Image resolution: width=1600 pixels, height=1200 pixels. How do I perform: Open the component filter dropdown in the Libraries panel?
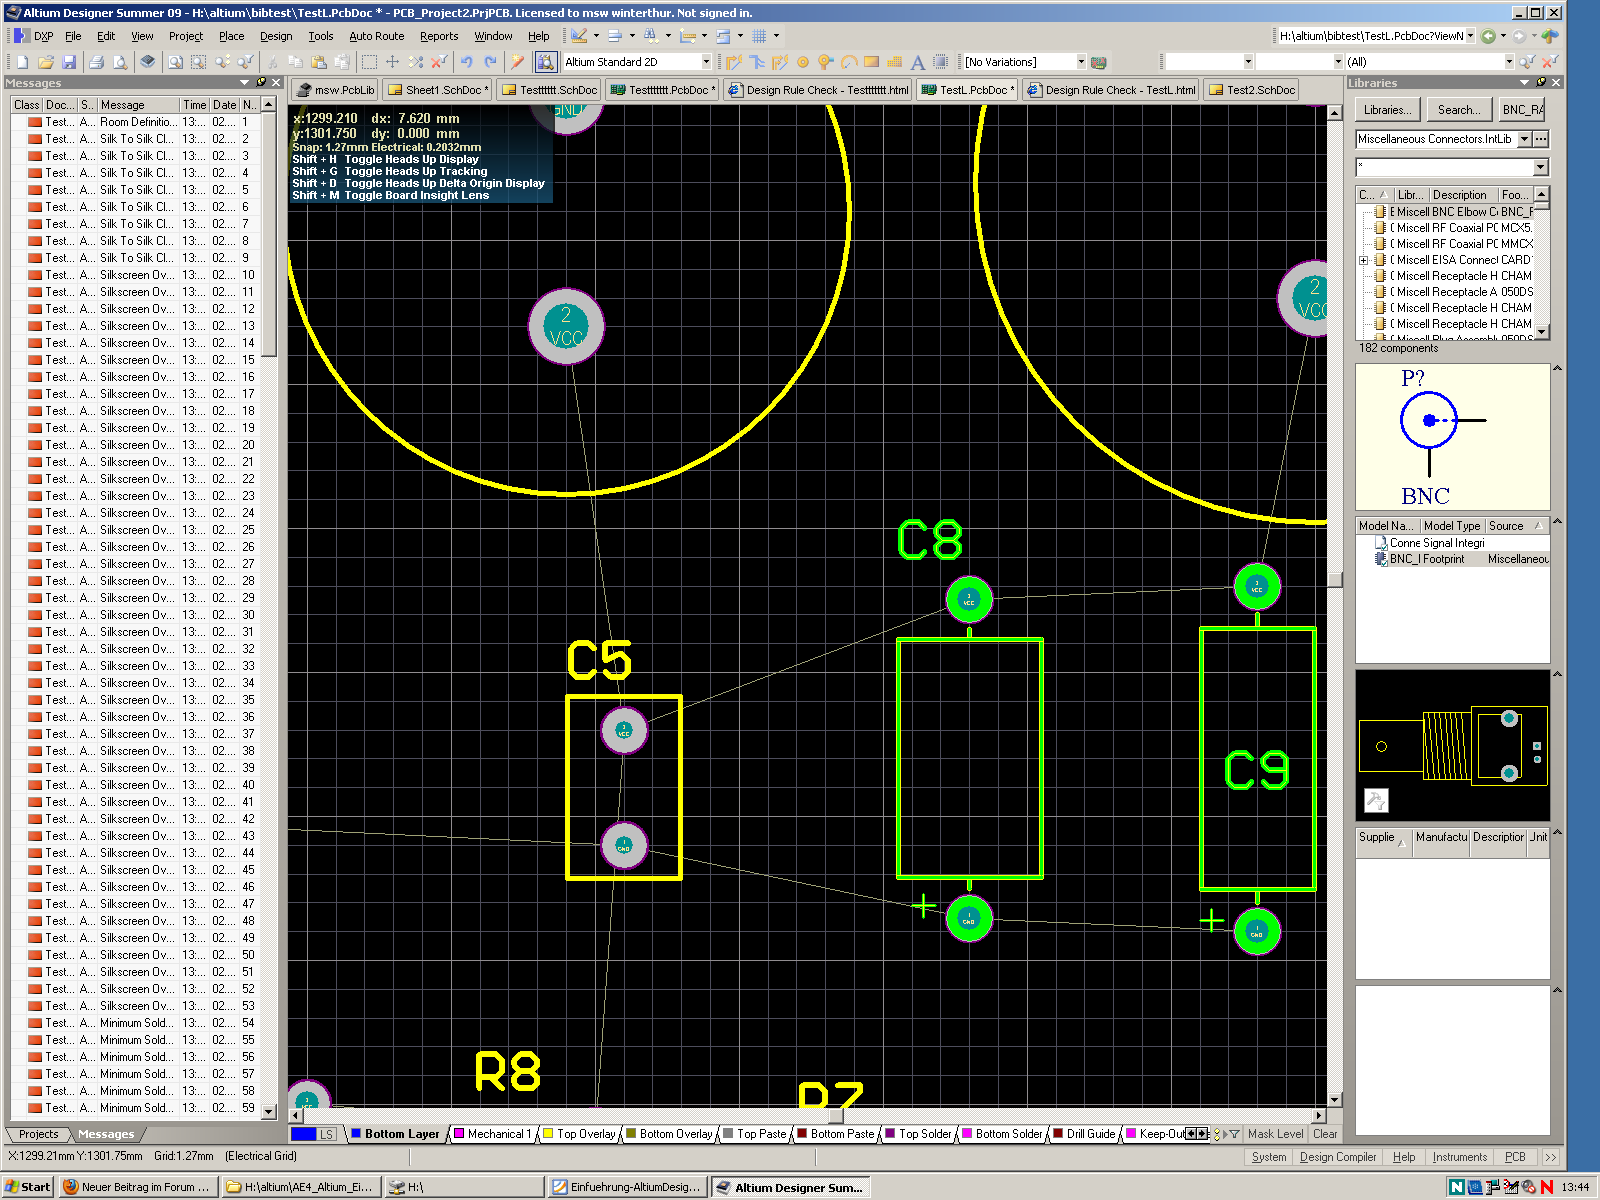[1540, 167]
